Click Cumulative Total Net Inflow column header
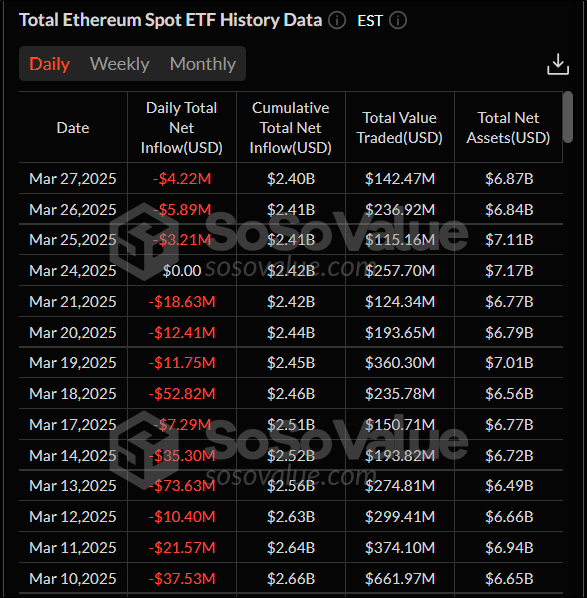The width and height of the screenshot is (587, 598). [291, 128]
